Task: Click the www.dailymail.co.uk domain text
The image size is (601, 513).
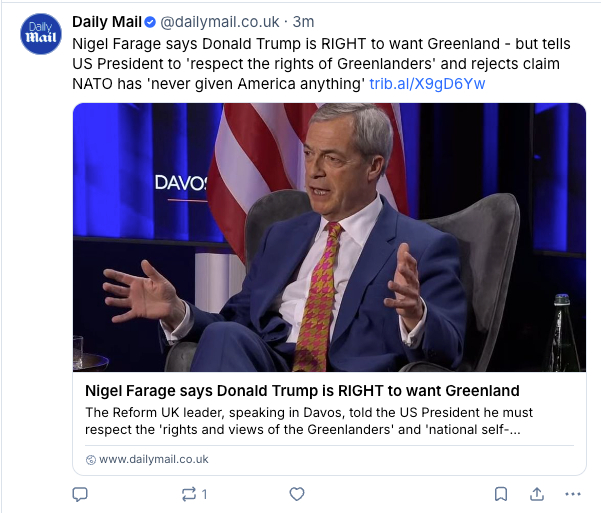Action: [153, 459]
